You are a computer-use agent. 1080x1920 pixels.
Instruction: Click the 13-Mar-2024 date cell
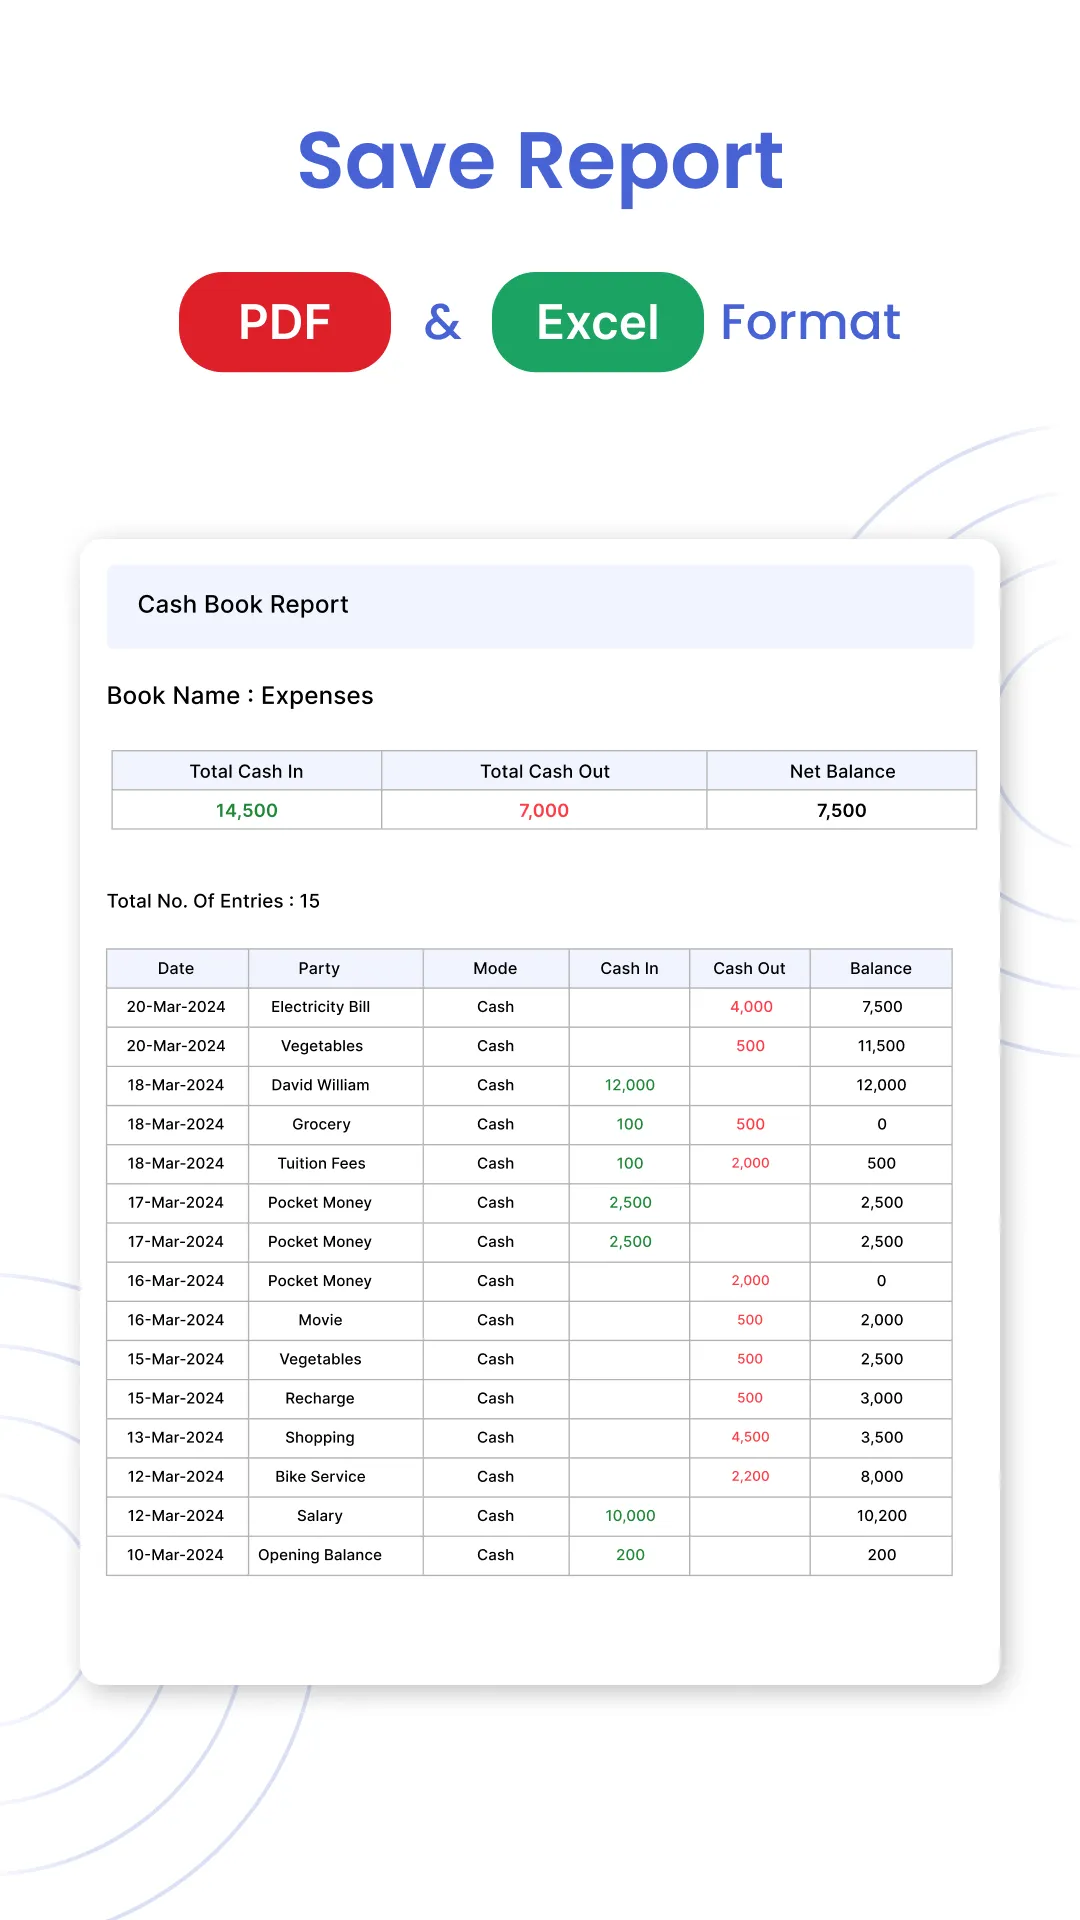click(177, 1437)
